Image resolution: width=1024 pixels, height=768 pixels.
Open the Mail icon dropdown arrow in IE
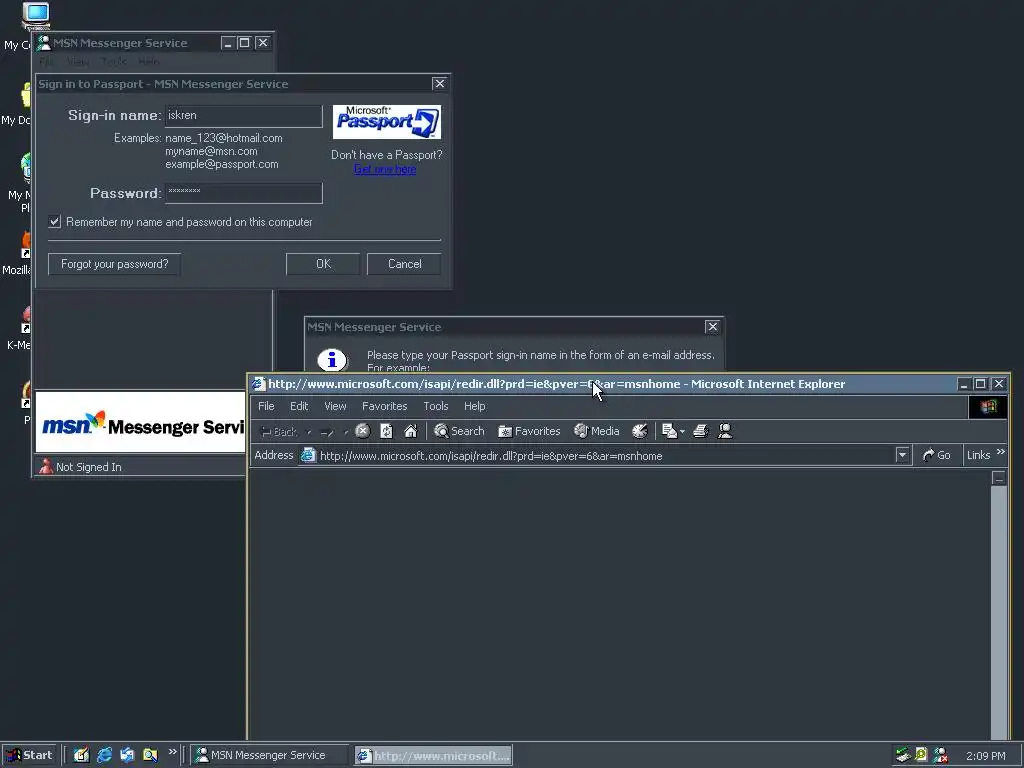(682, 432)
